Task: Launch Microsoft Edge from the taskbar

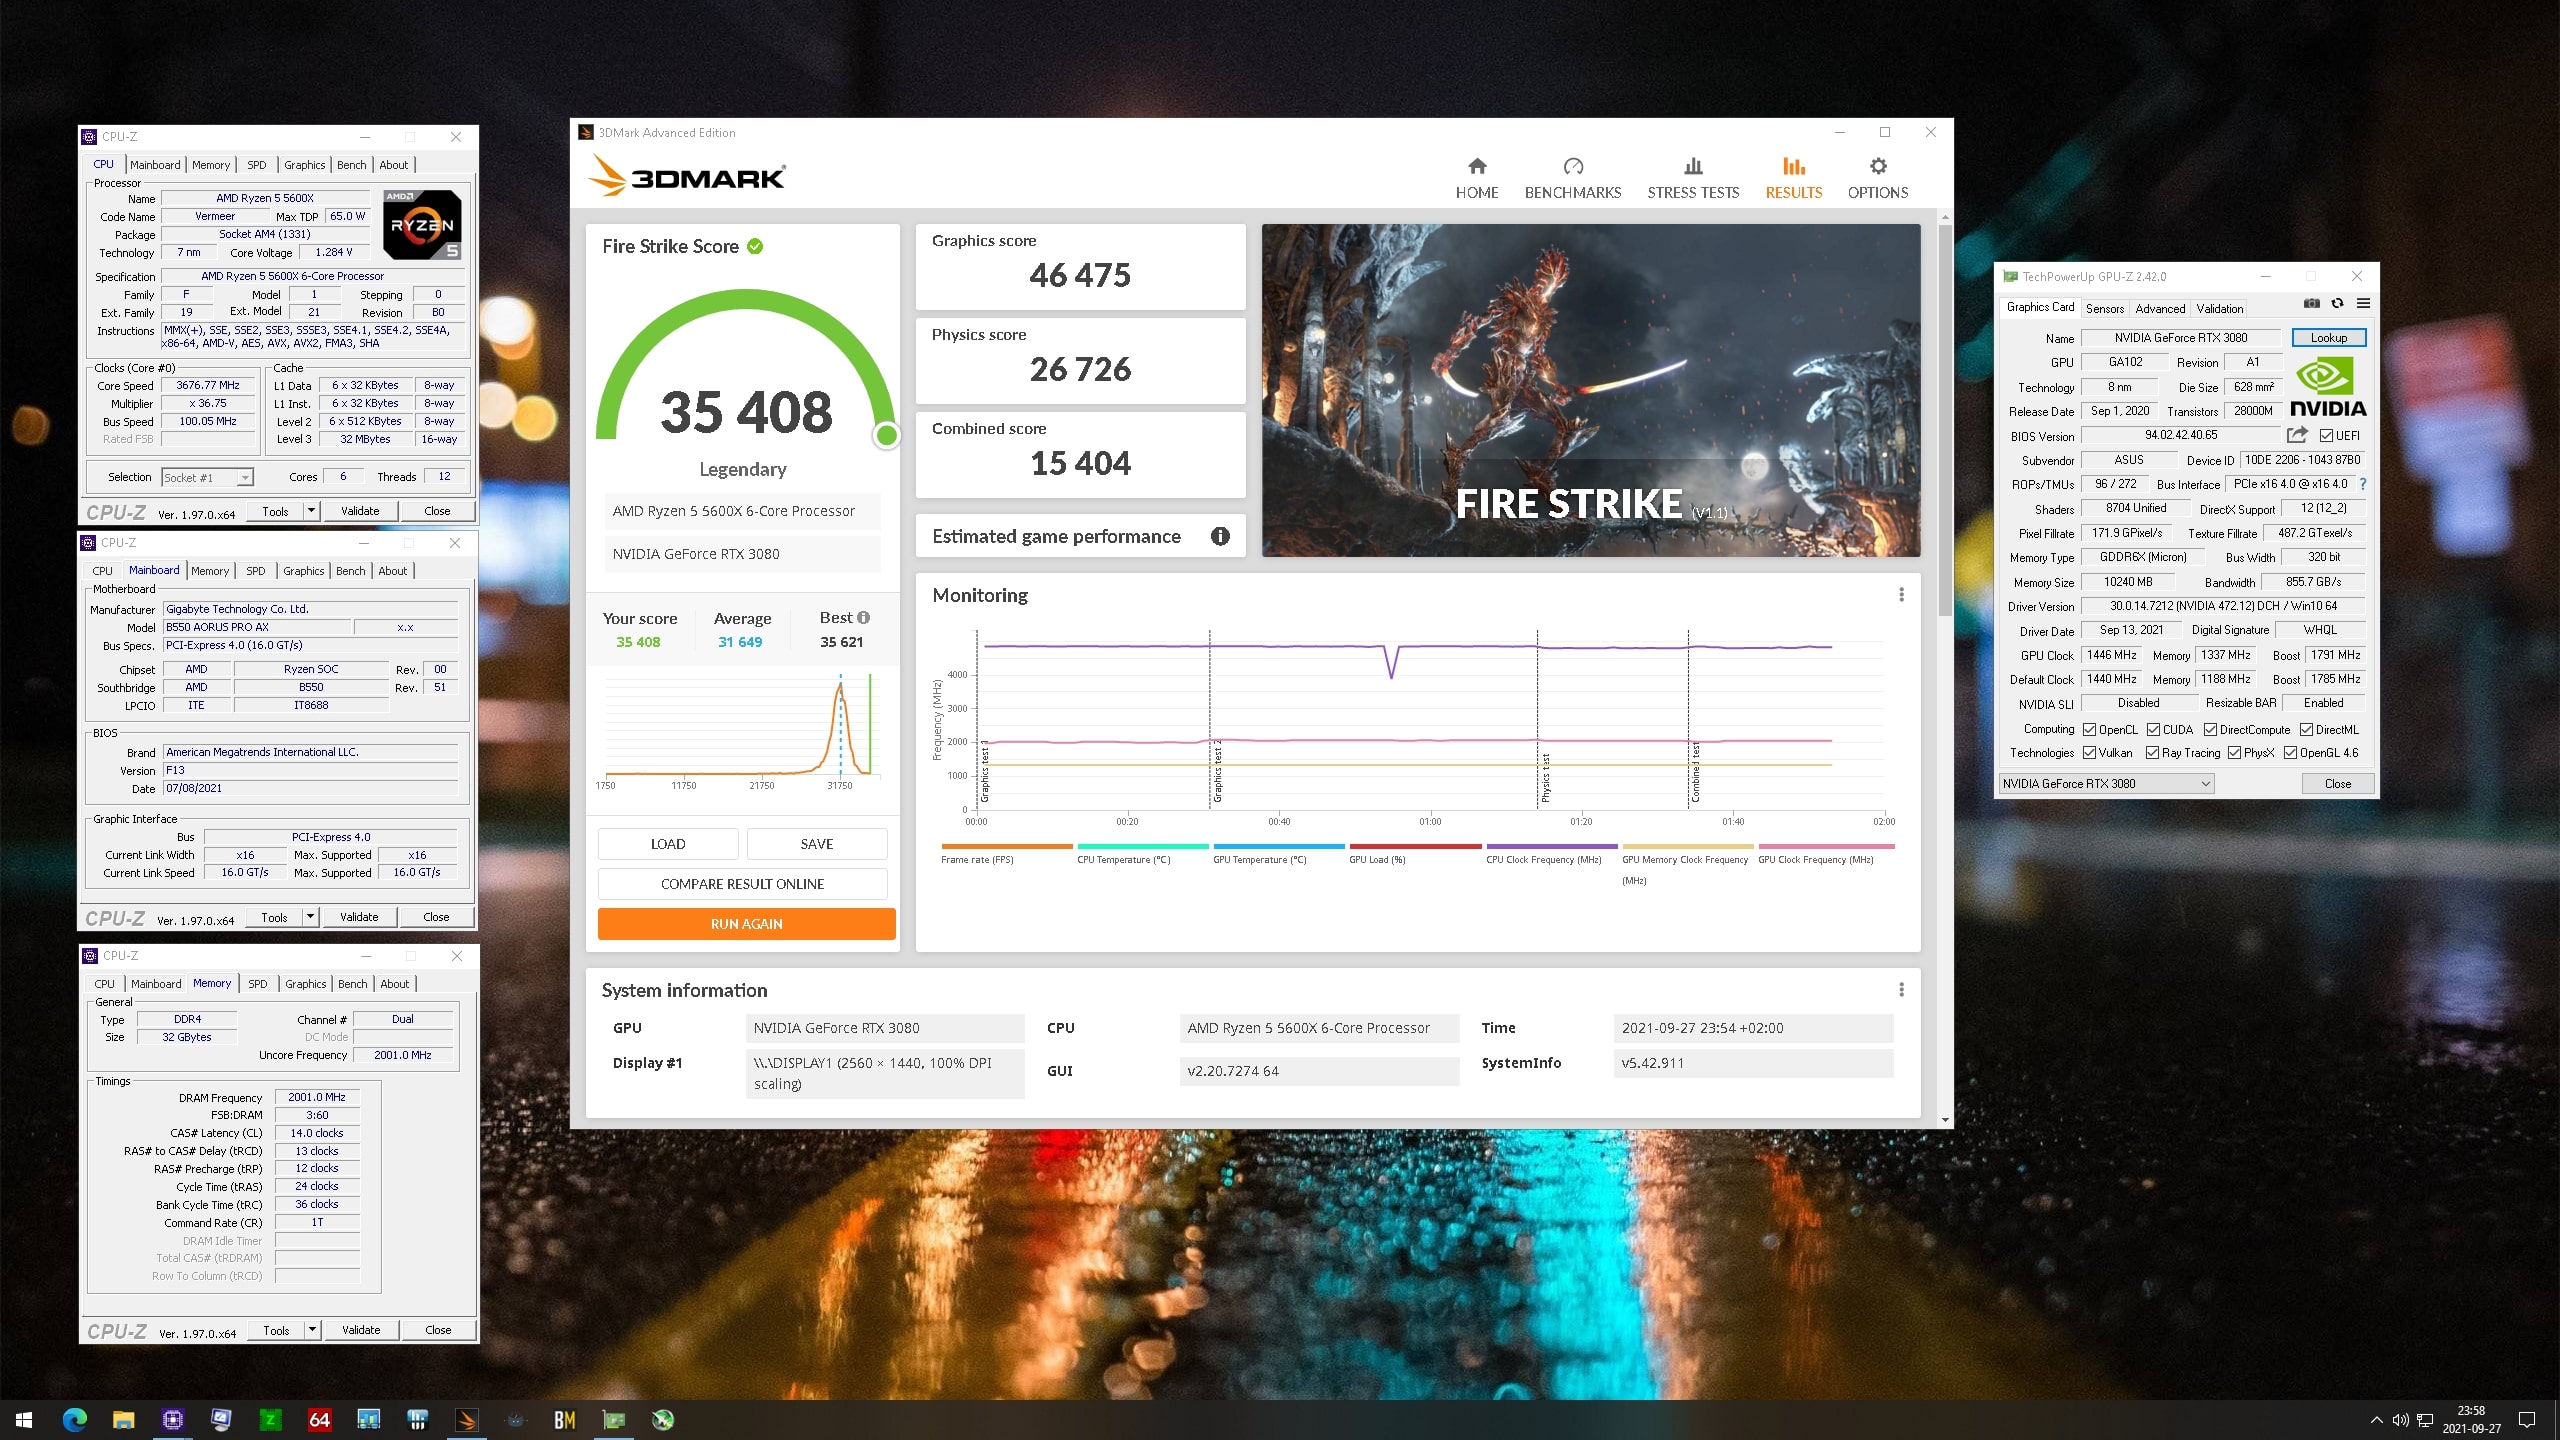Action: pos(75,1419)
